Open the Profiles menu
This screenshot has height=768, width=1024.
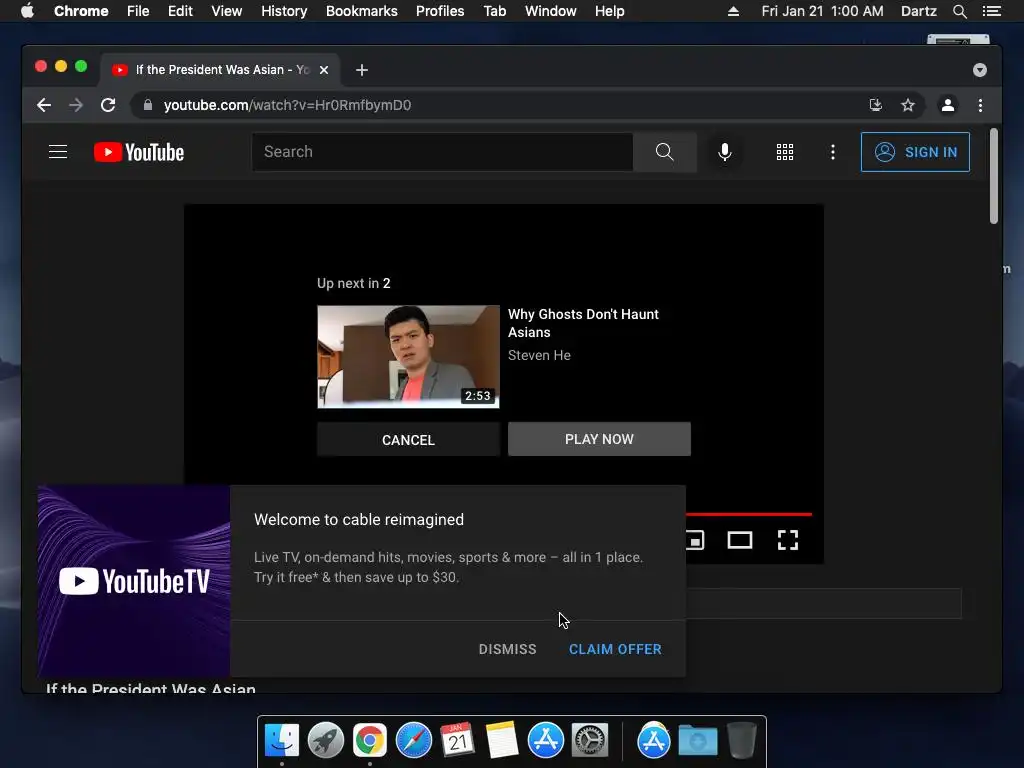coord(440,11)
